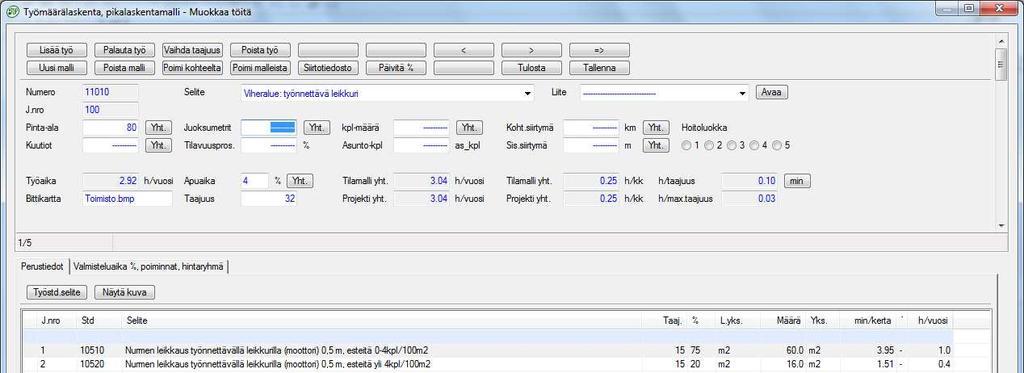The height and width of the screenshot is (373, 1024).
Task: Select Hoitoluokka radio option 1
Action: tap(686, 146)
